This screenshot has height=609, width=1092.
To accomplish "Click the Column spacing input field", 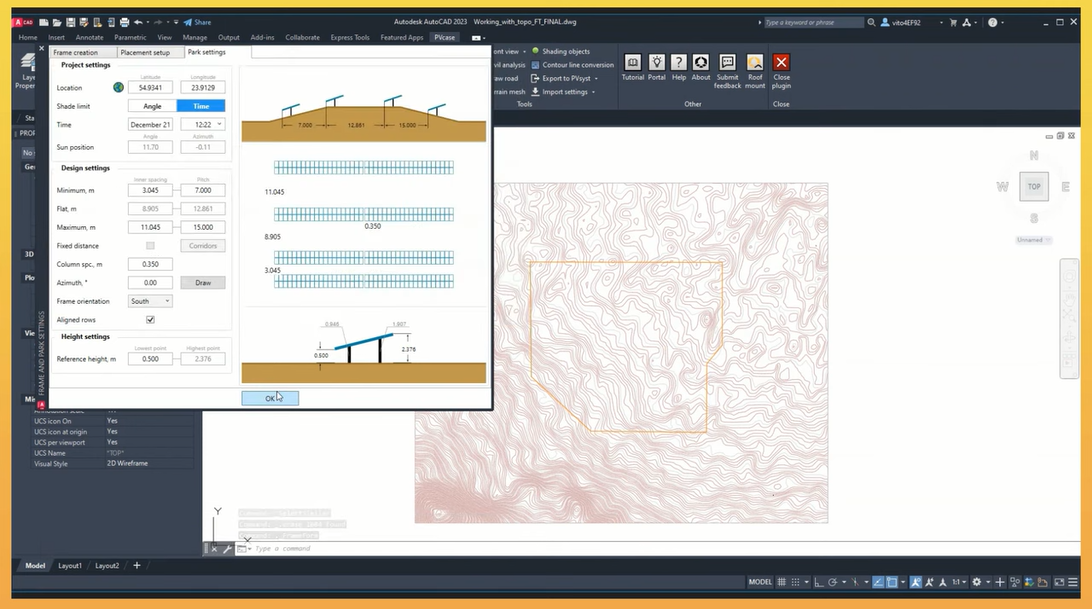I will coord(150,264).
